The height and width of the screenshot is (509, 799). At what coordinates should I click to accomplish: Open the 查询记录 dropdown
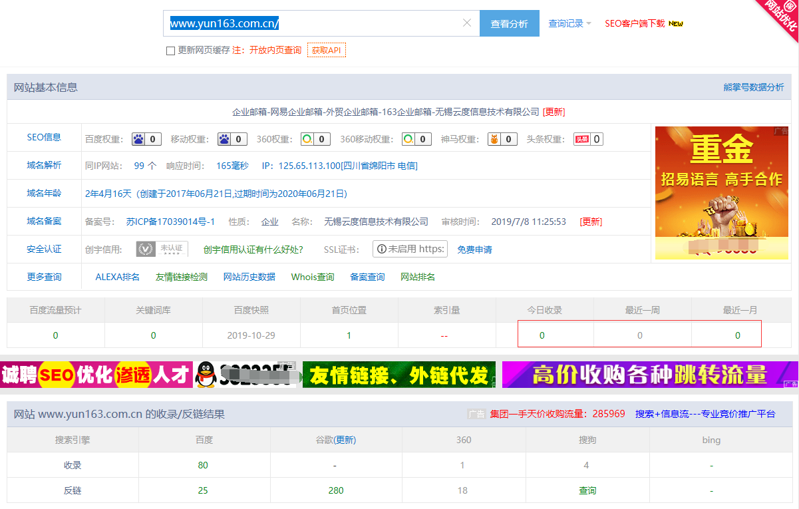[569, 23]
